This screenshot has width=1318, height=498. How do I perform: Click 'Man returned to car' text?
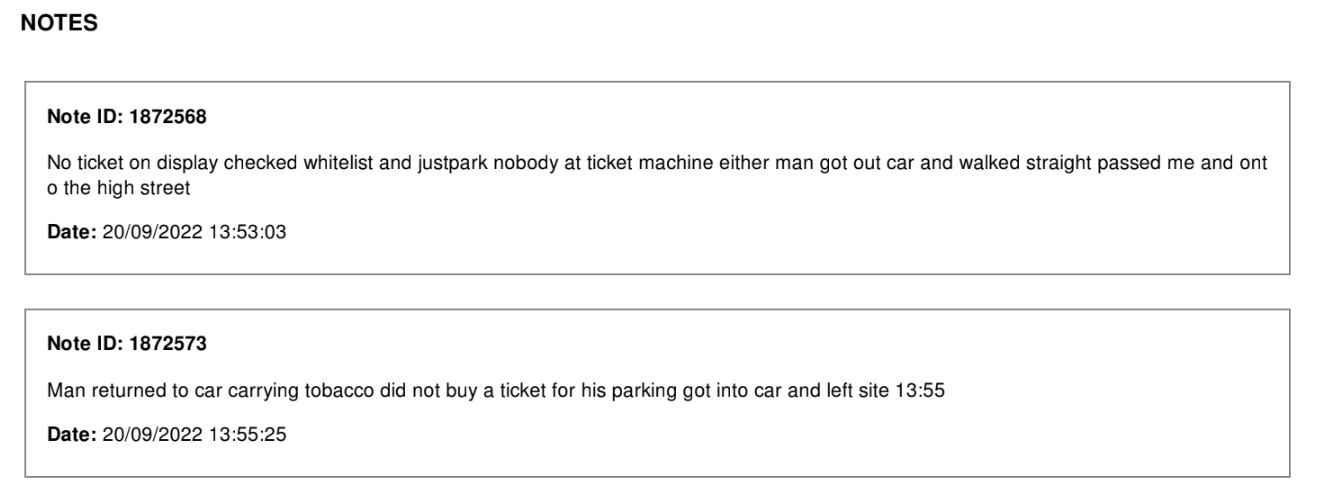click(113, 391)
